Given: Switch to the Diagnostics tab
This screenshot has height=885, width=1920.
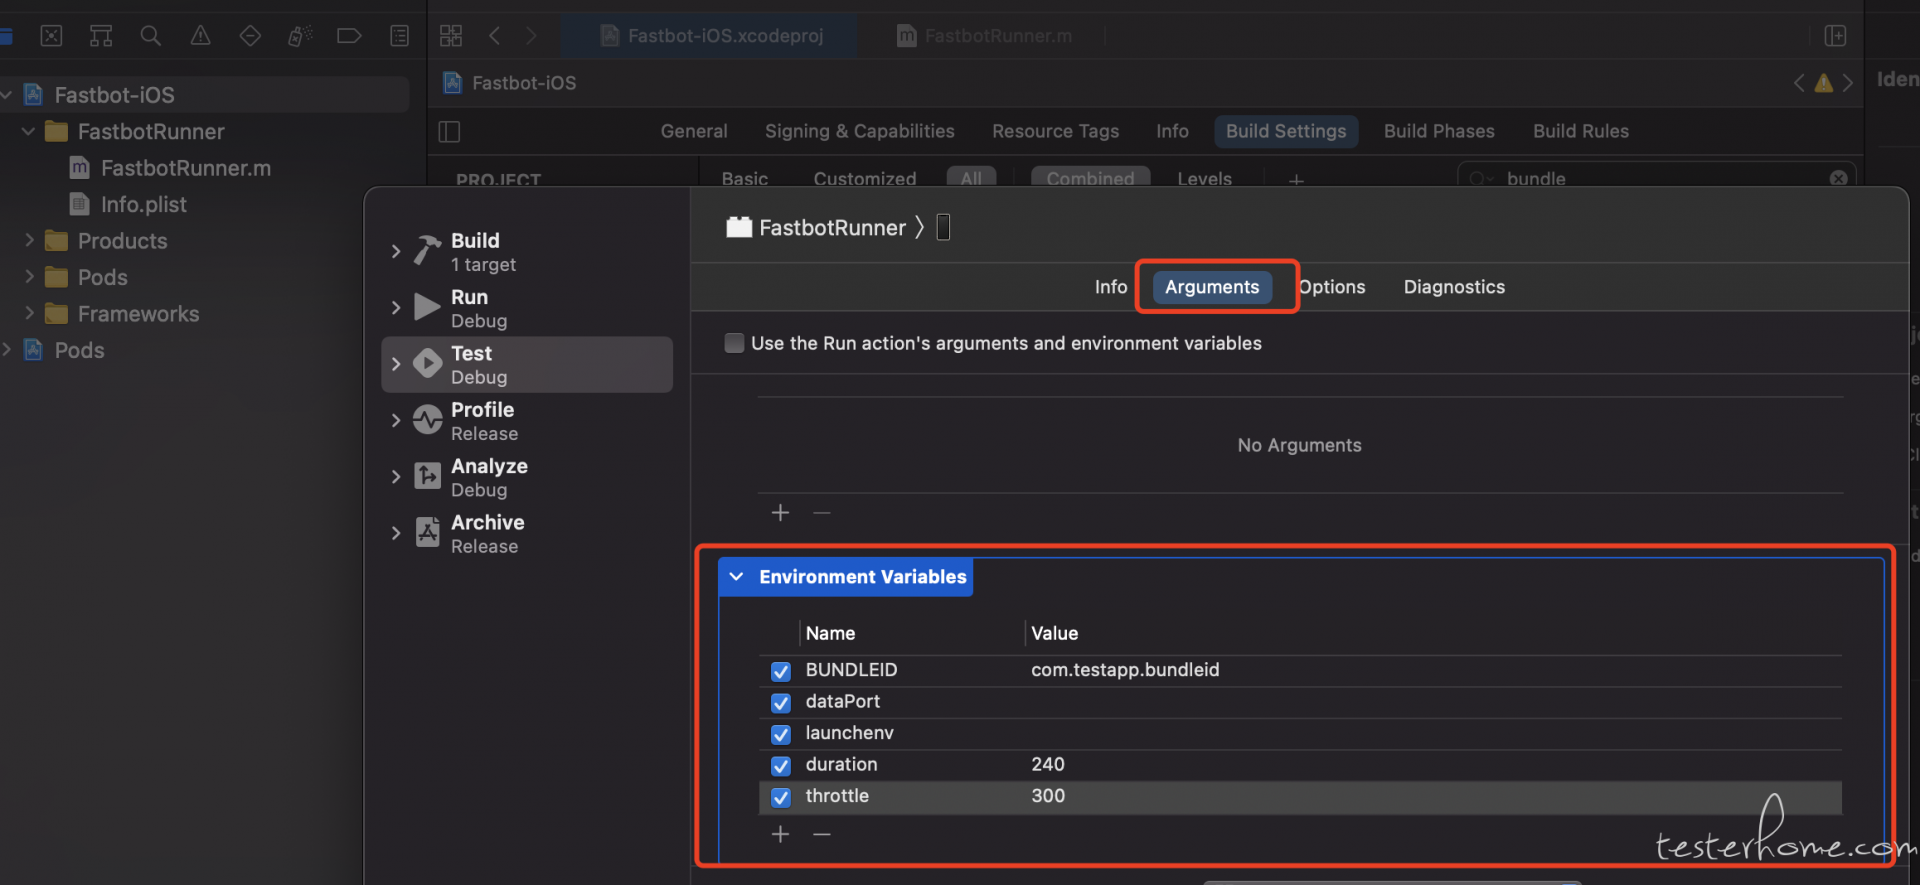Looking at the screenshot, I should tap(1454, 287).
